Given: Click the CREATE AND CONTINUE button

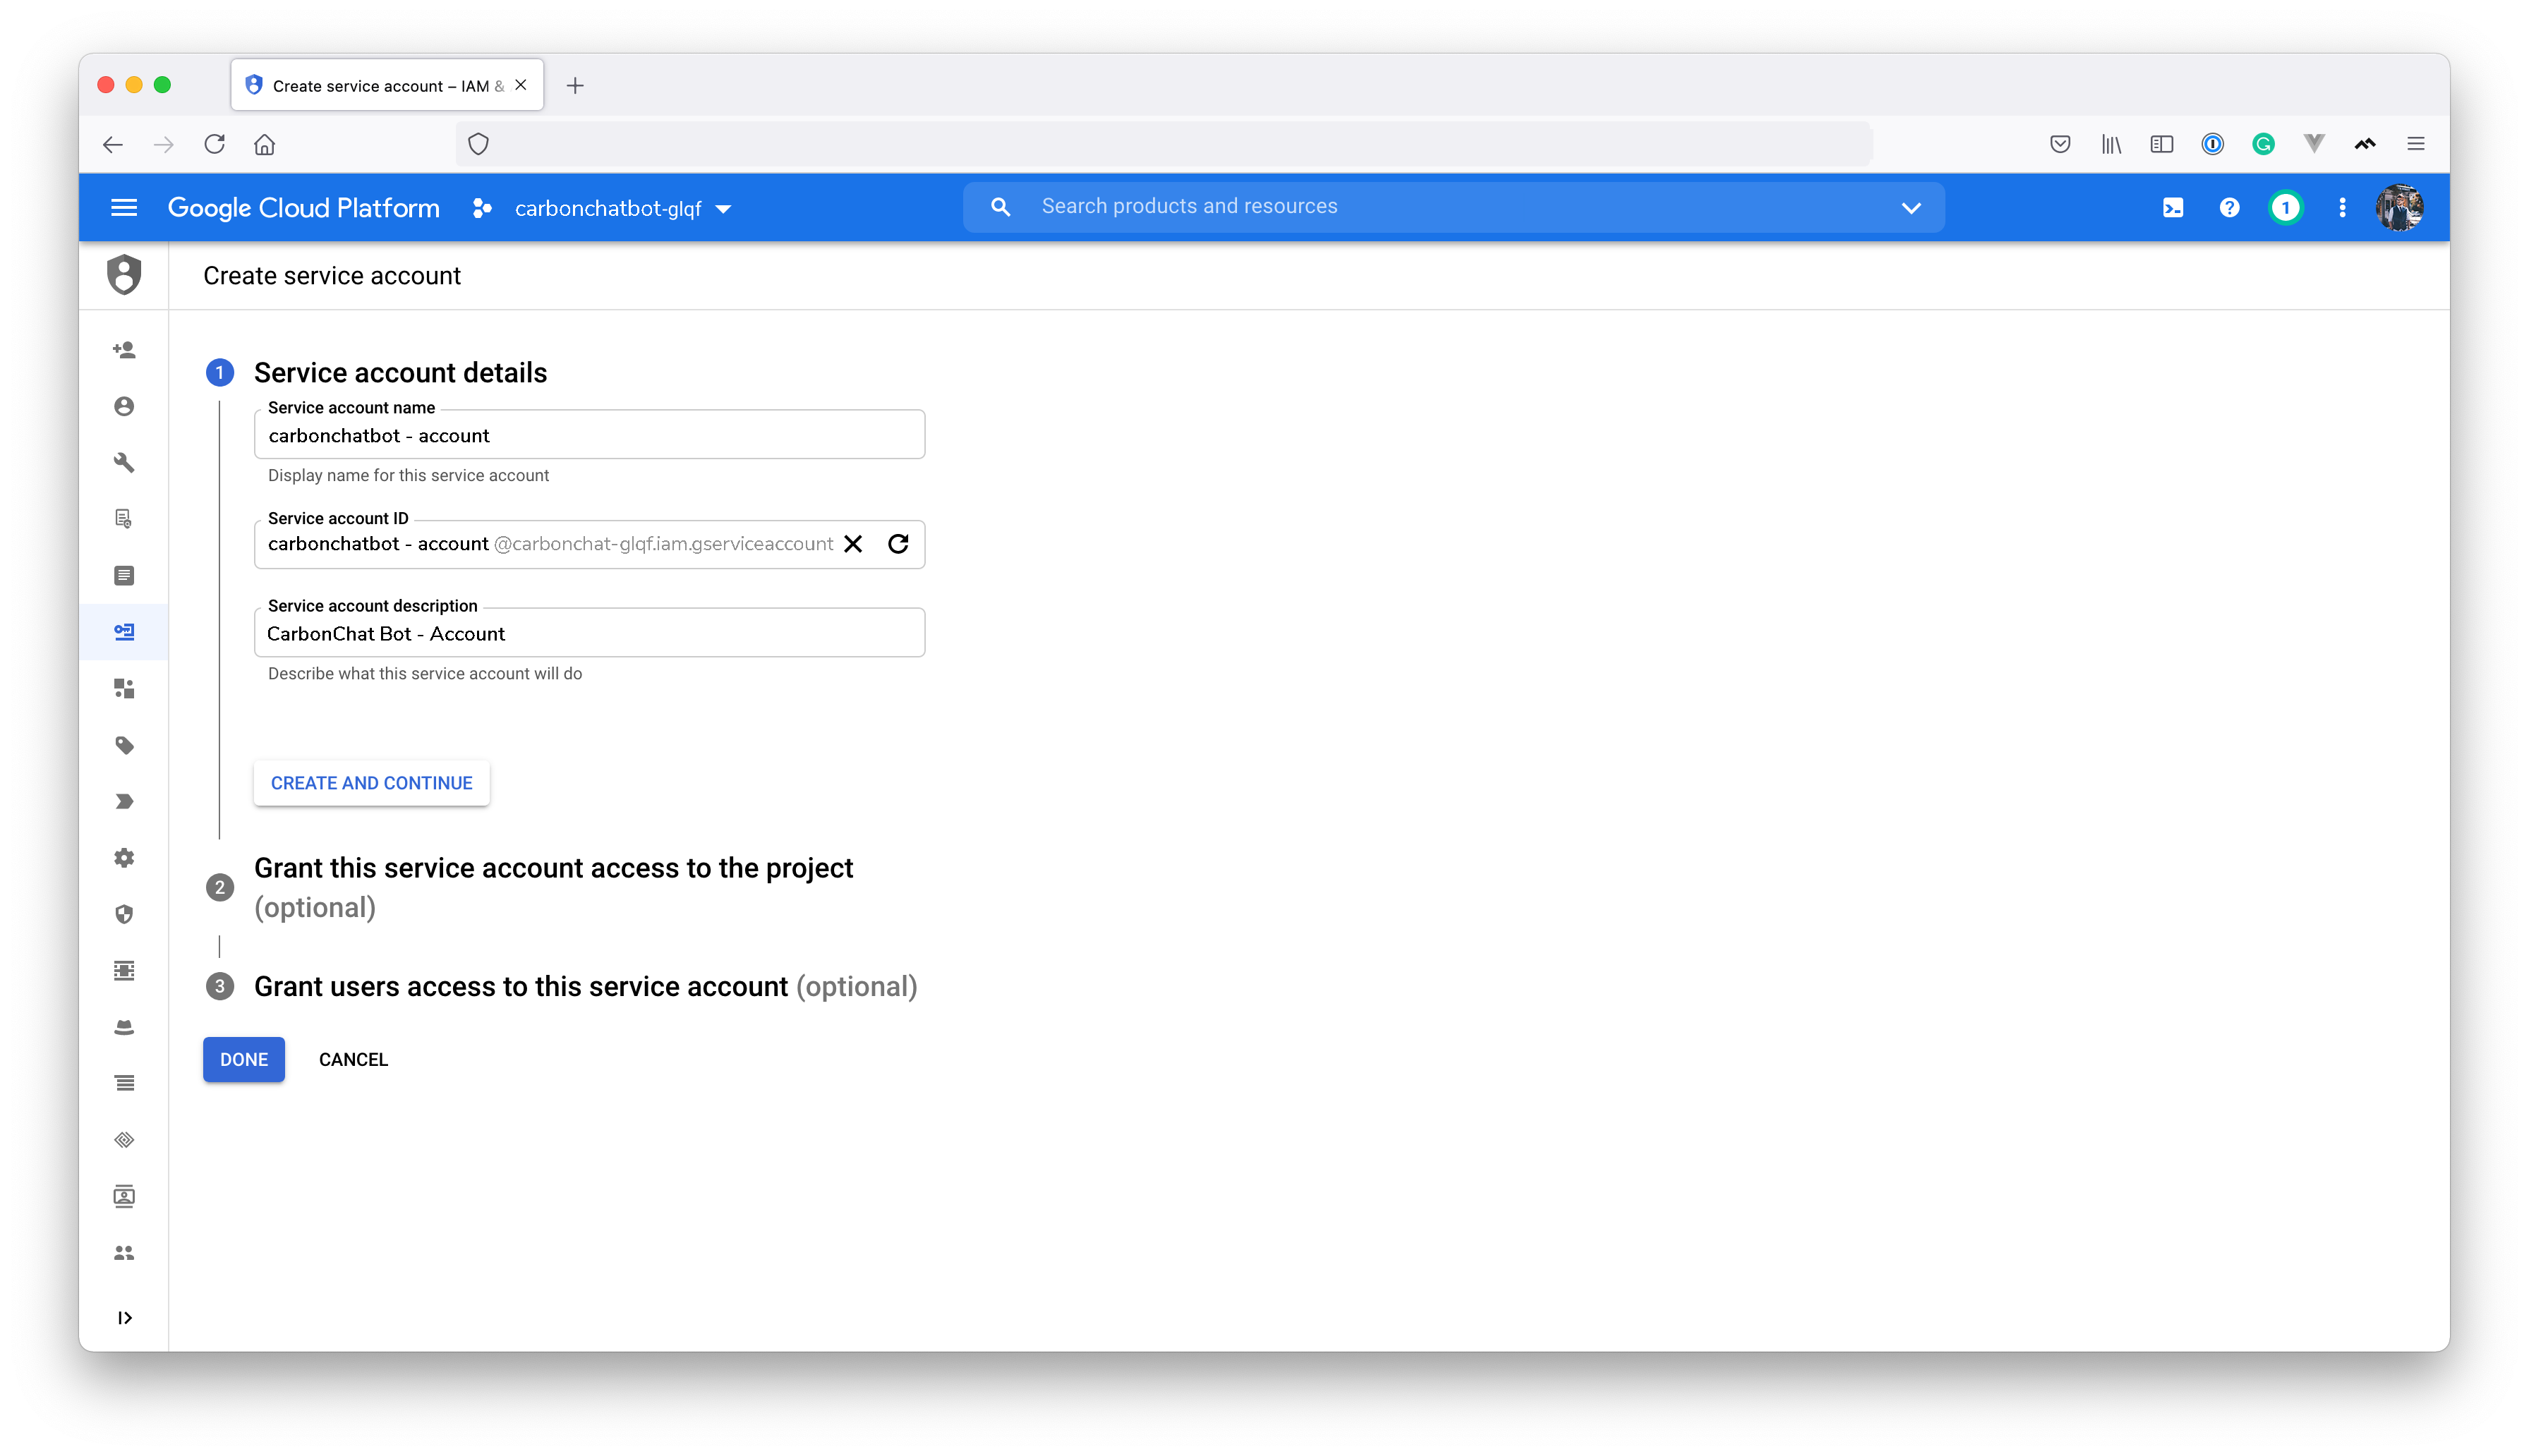Looking at the screenshot, I should (x=371, y=783).
